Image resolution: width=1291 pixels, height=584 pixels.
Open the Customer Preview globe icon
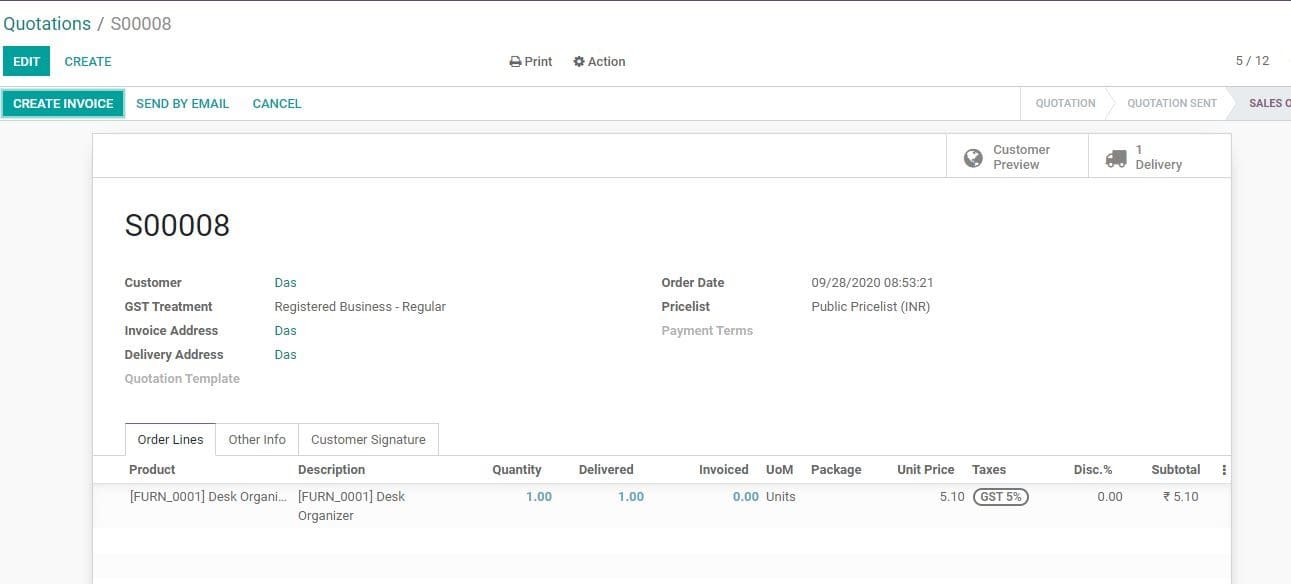[973, 156]
